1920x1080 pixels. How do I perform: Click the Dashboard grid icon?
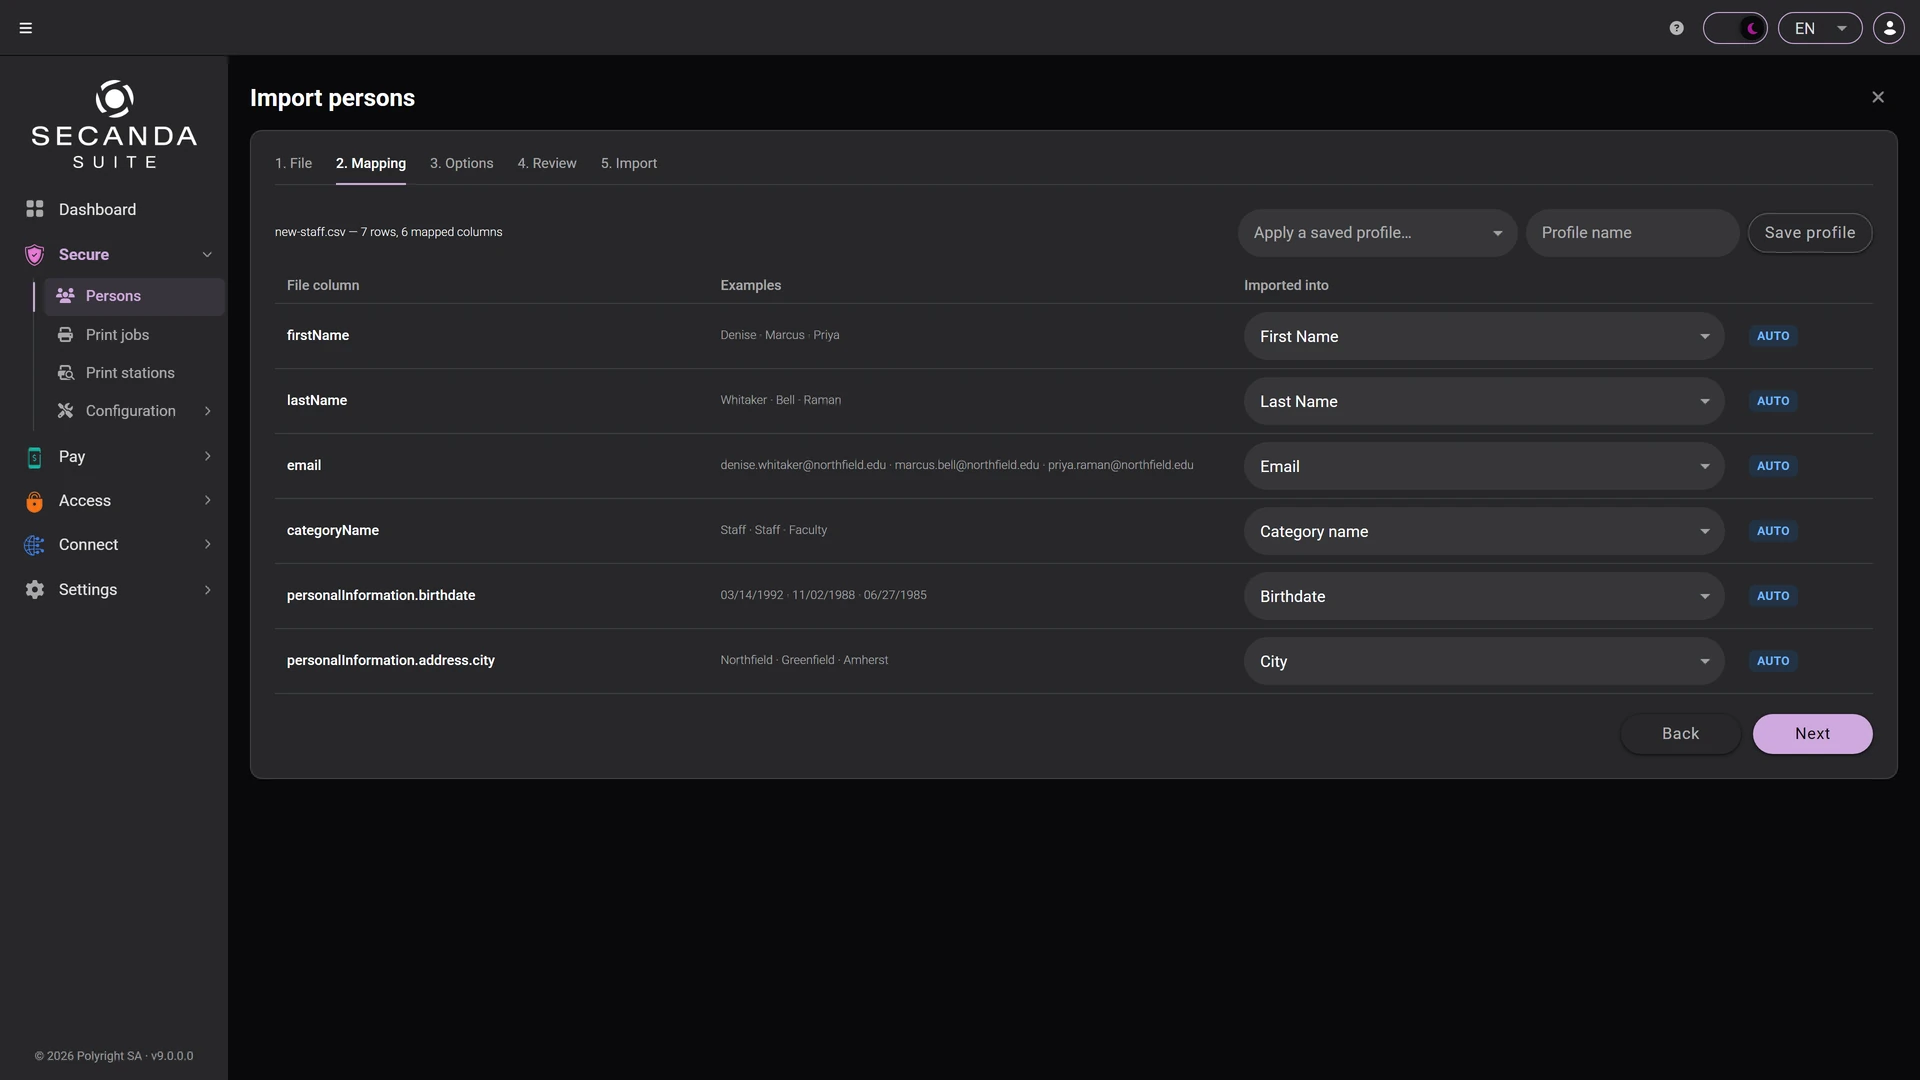pyautogui.click(x=35, y=209)
